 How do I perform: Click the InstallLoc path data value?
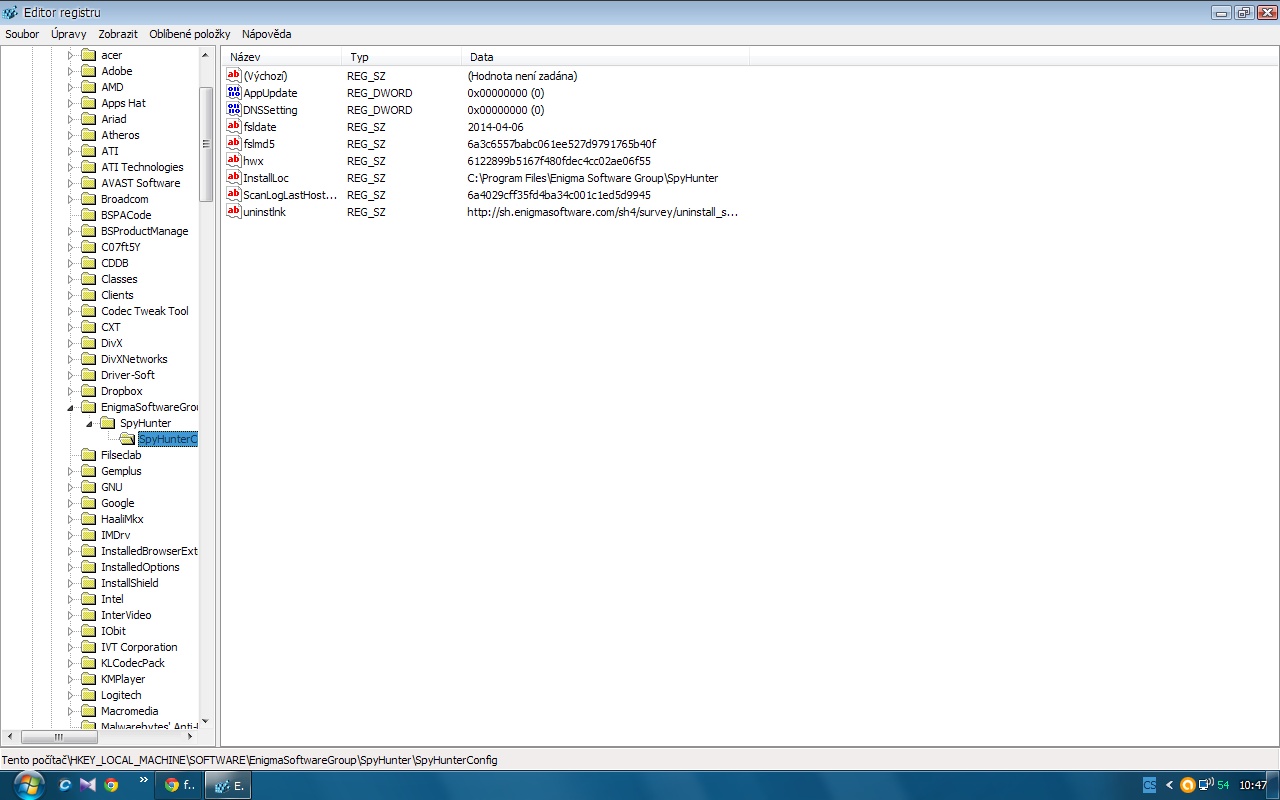pos(592,178)
